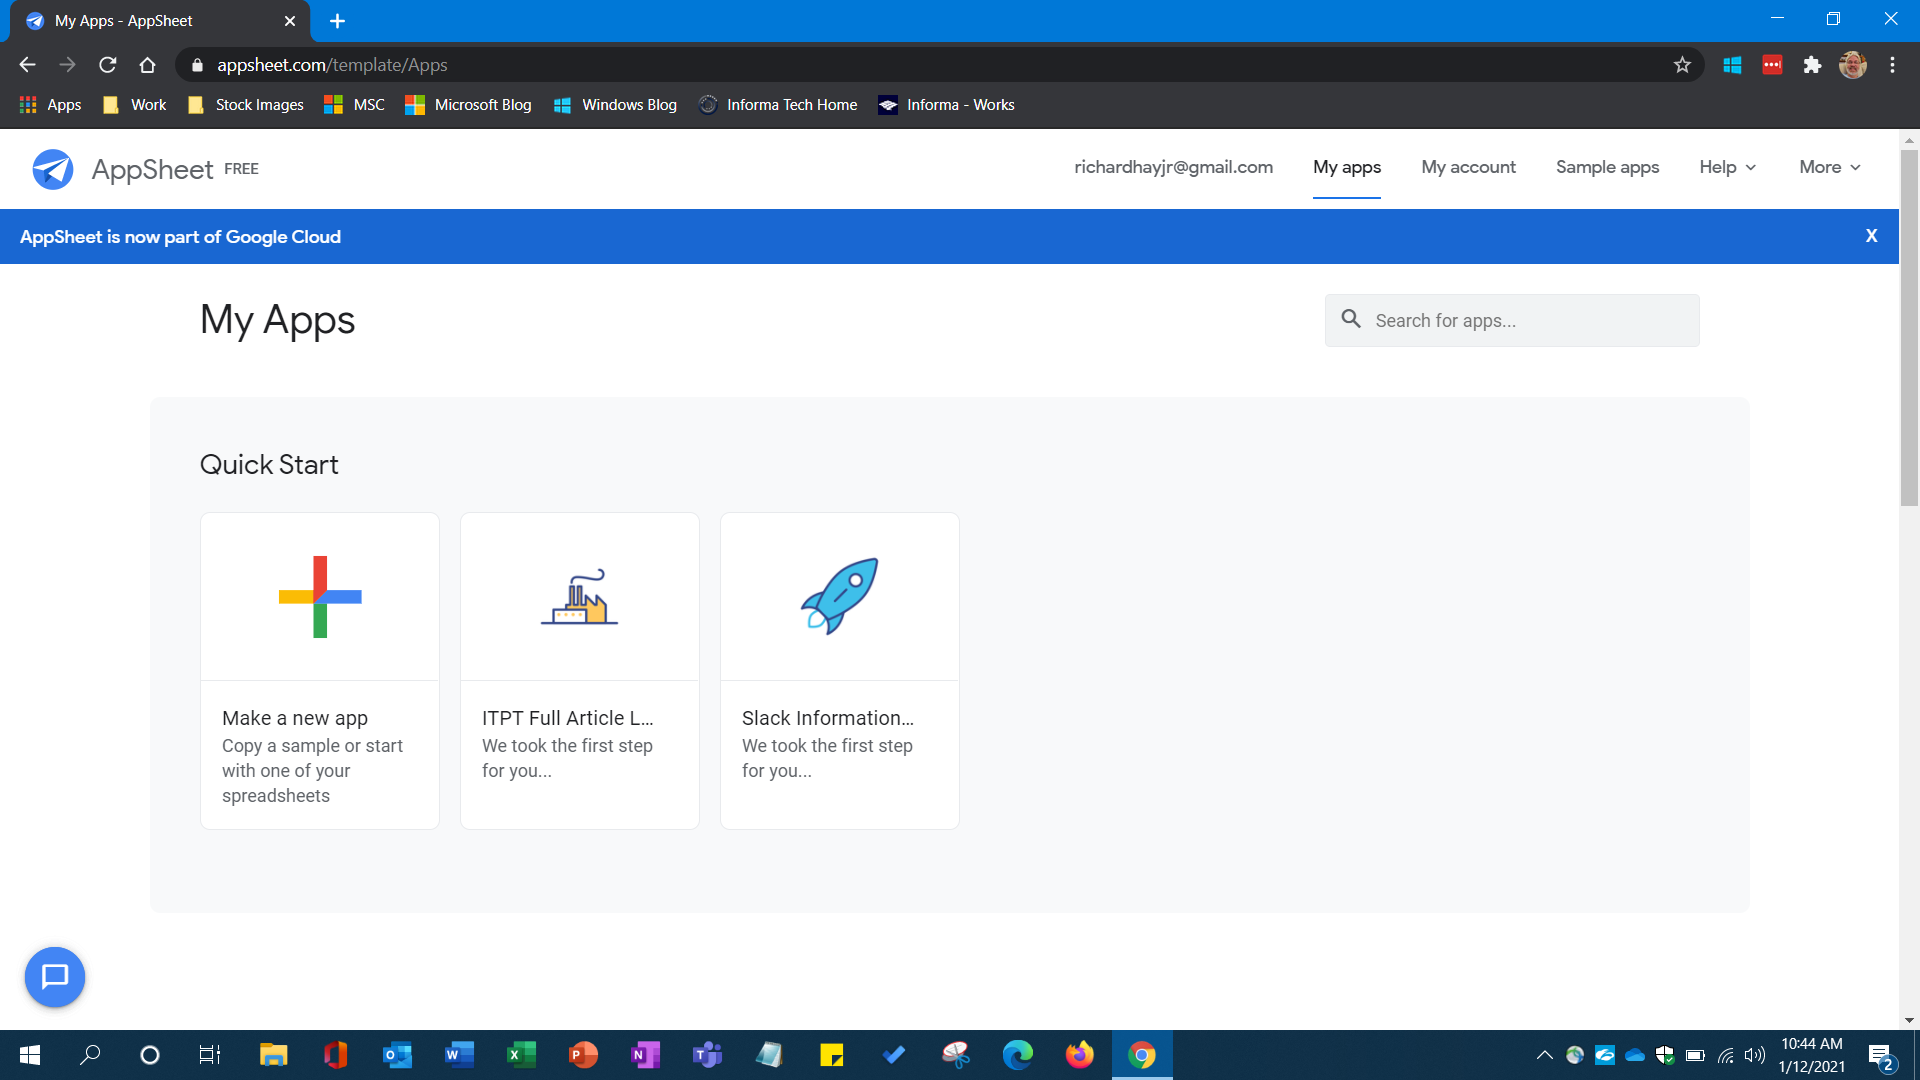Open the My account page

[1468, 167]
